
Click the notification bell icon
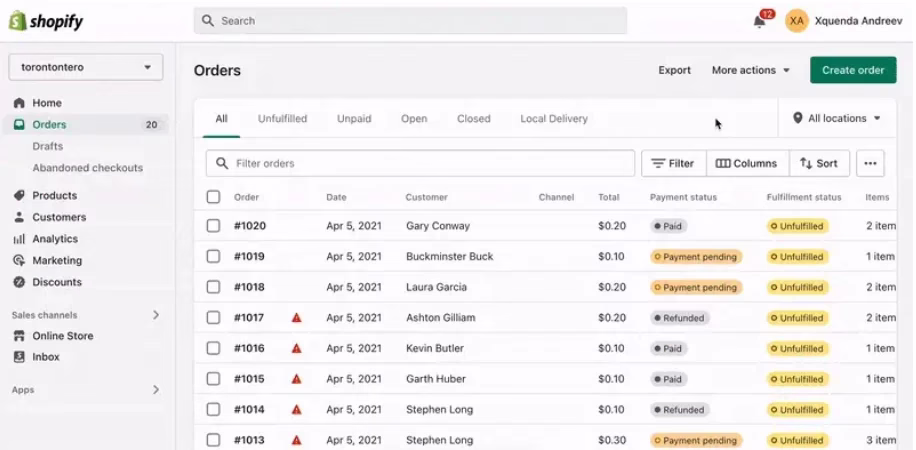(x=759, y=21)
